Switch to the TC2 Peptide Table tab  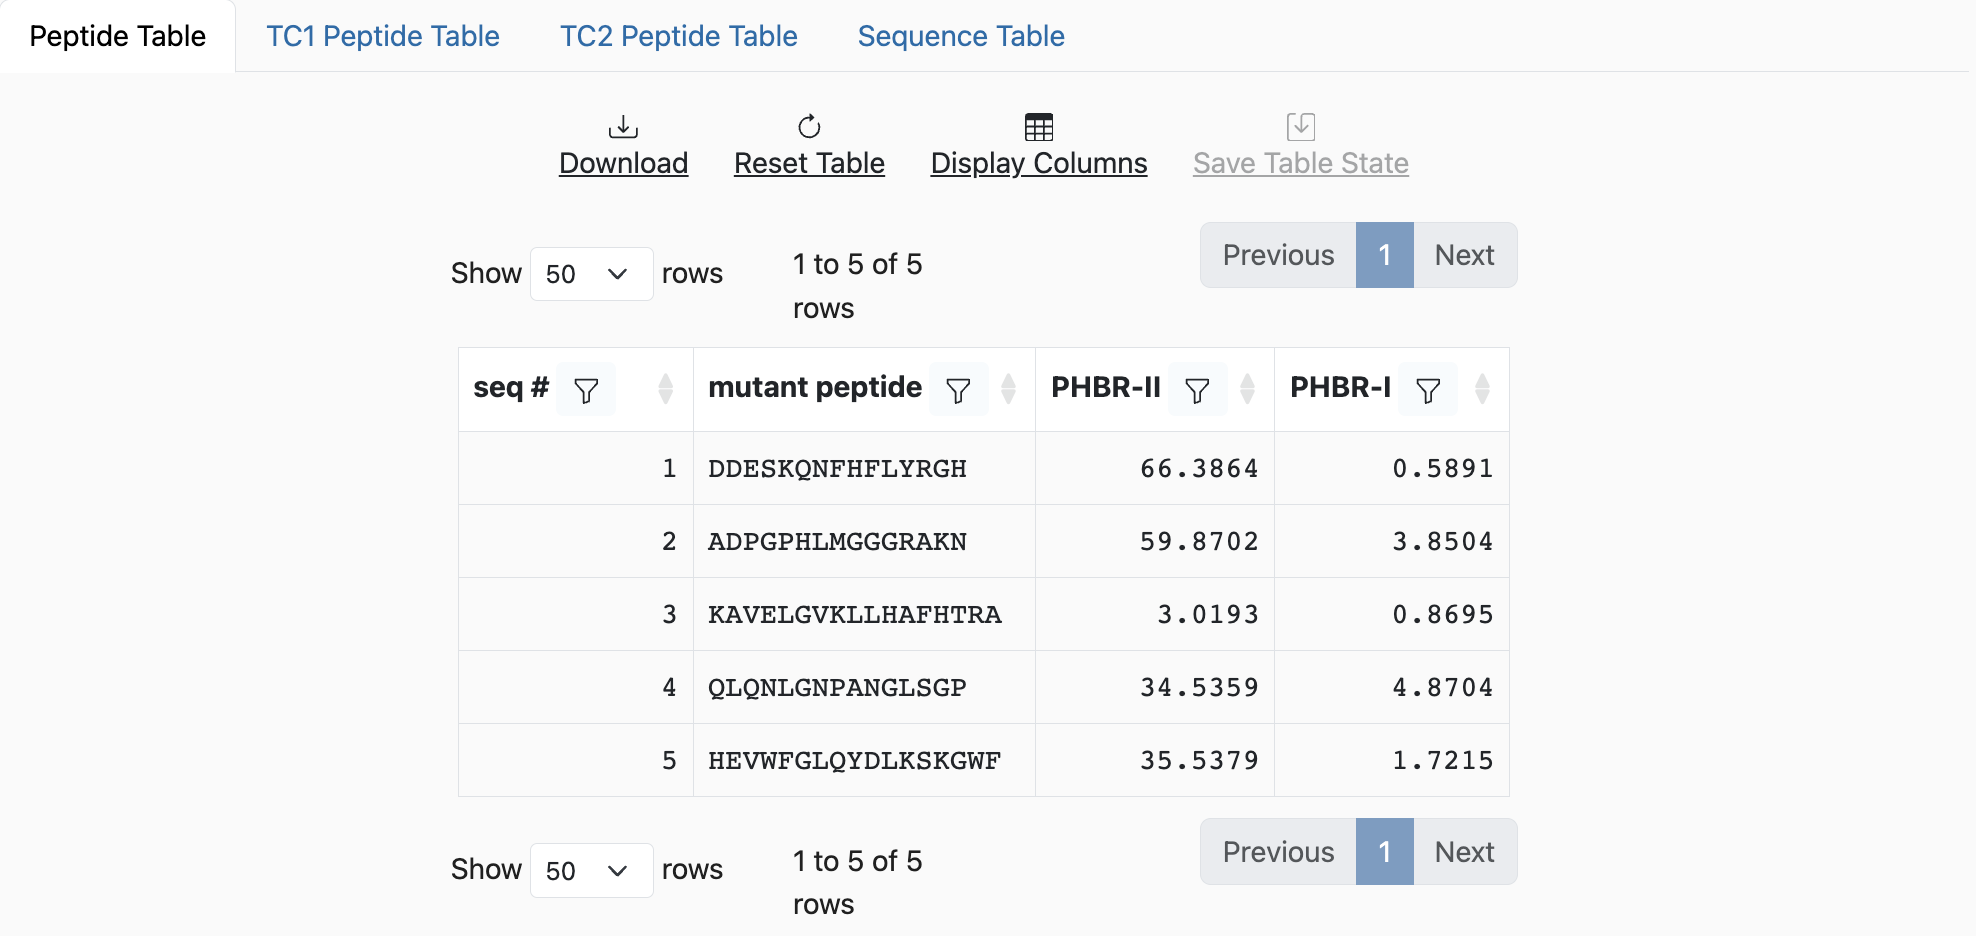coord(678,36)
